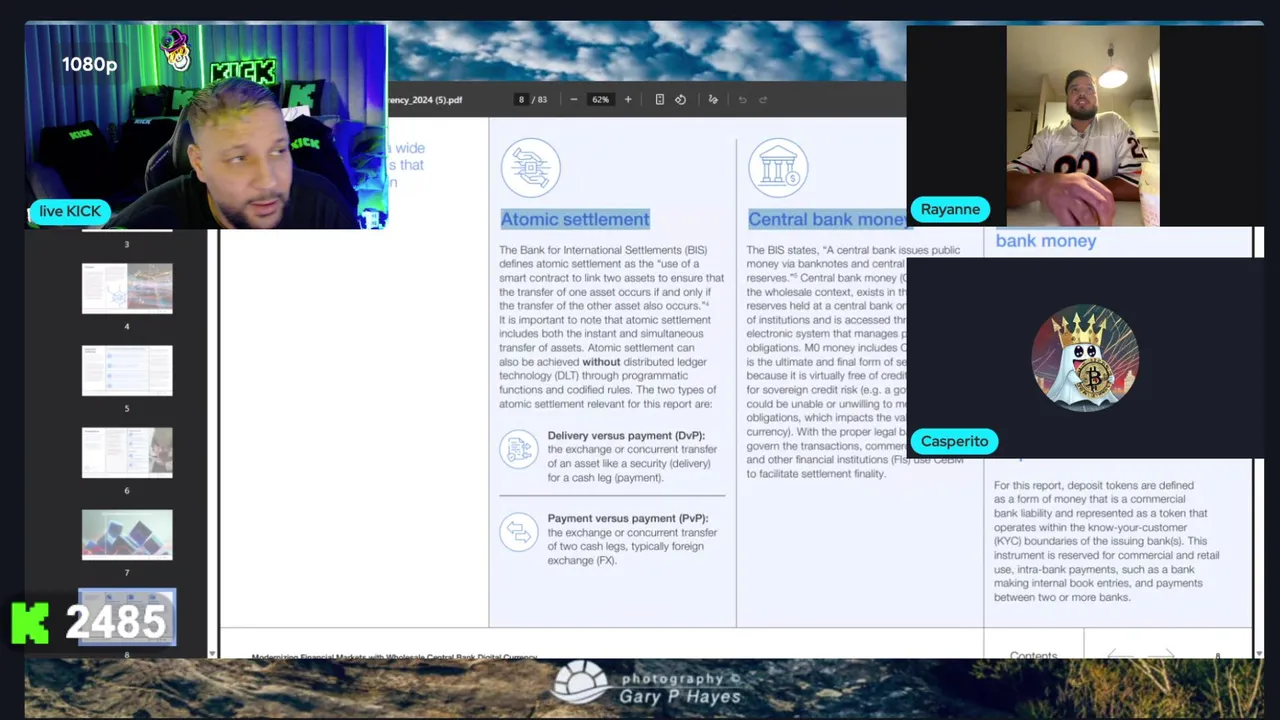Open page 6 thumbnail

click(127, 452)
